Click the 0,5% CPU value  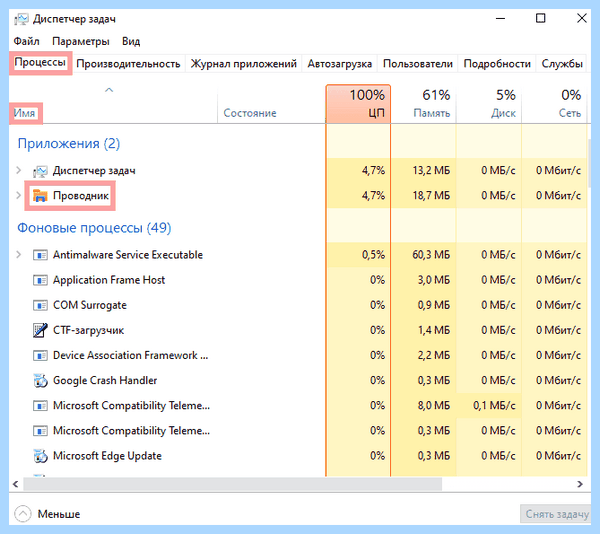click(373, 255)
